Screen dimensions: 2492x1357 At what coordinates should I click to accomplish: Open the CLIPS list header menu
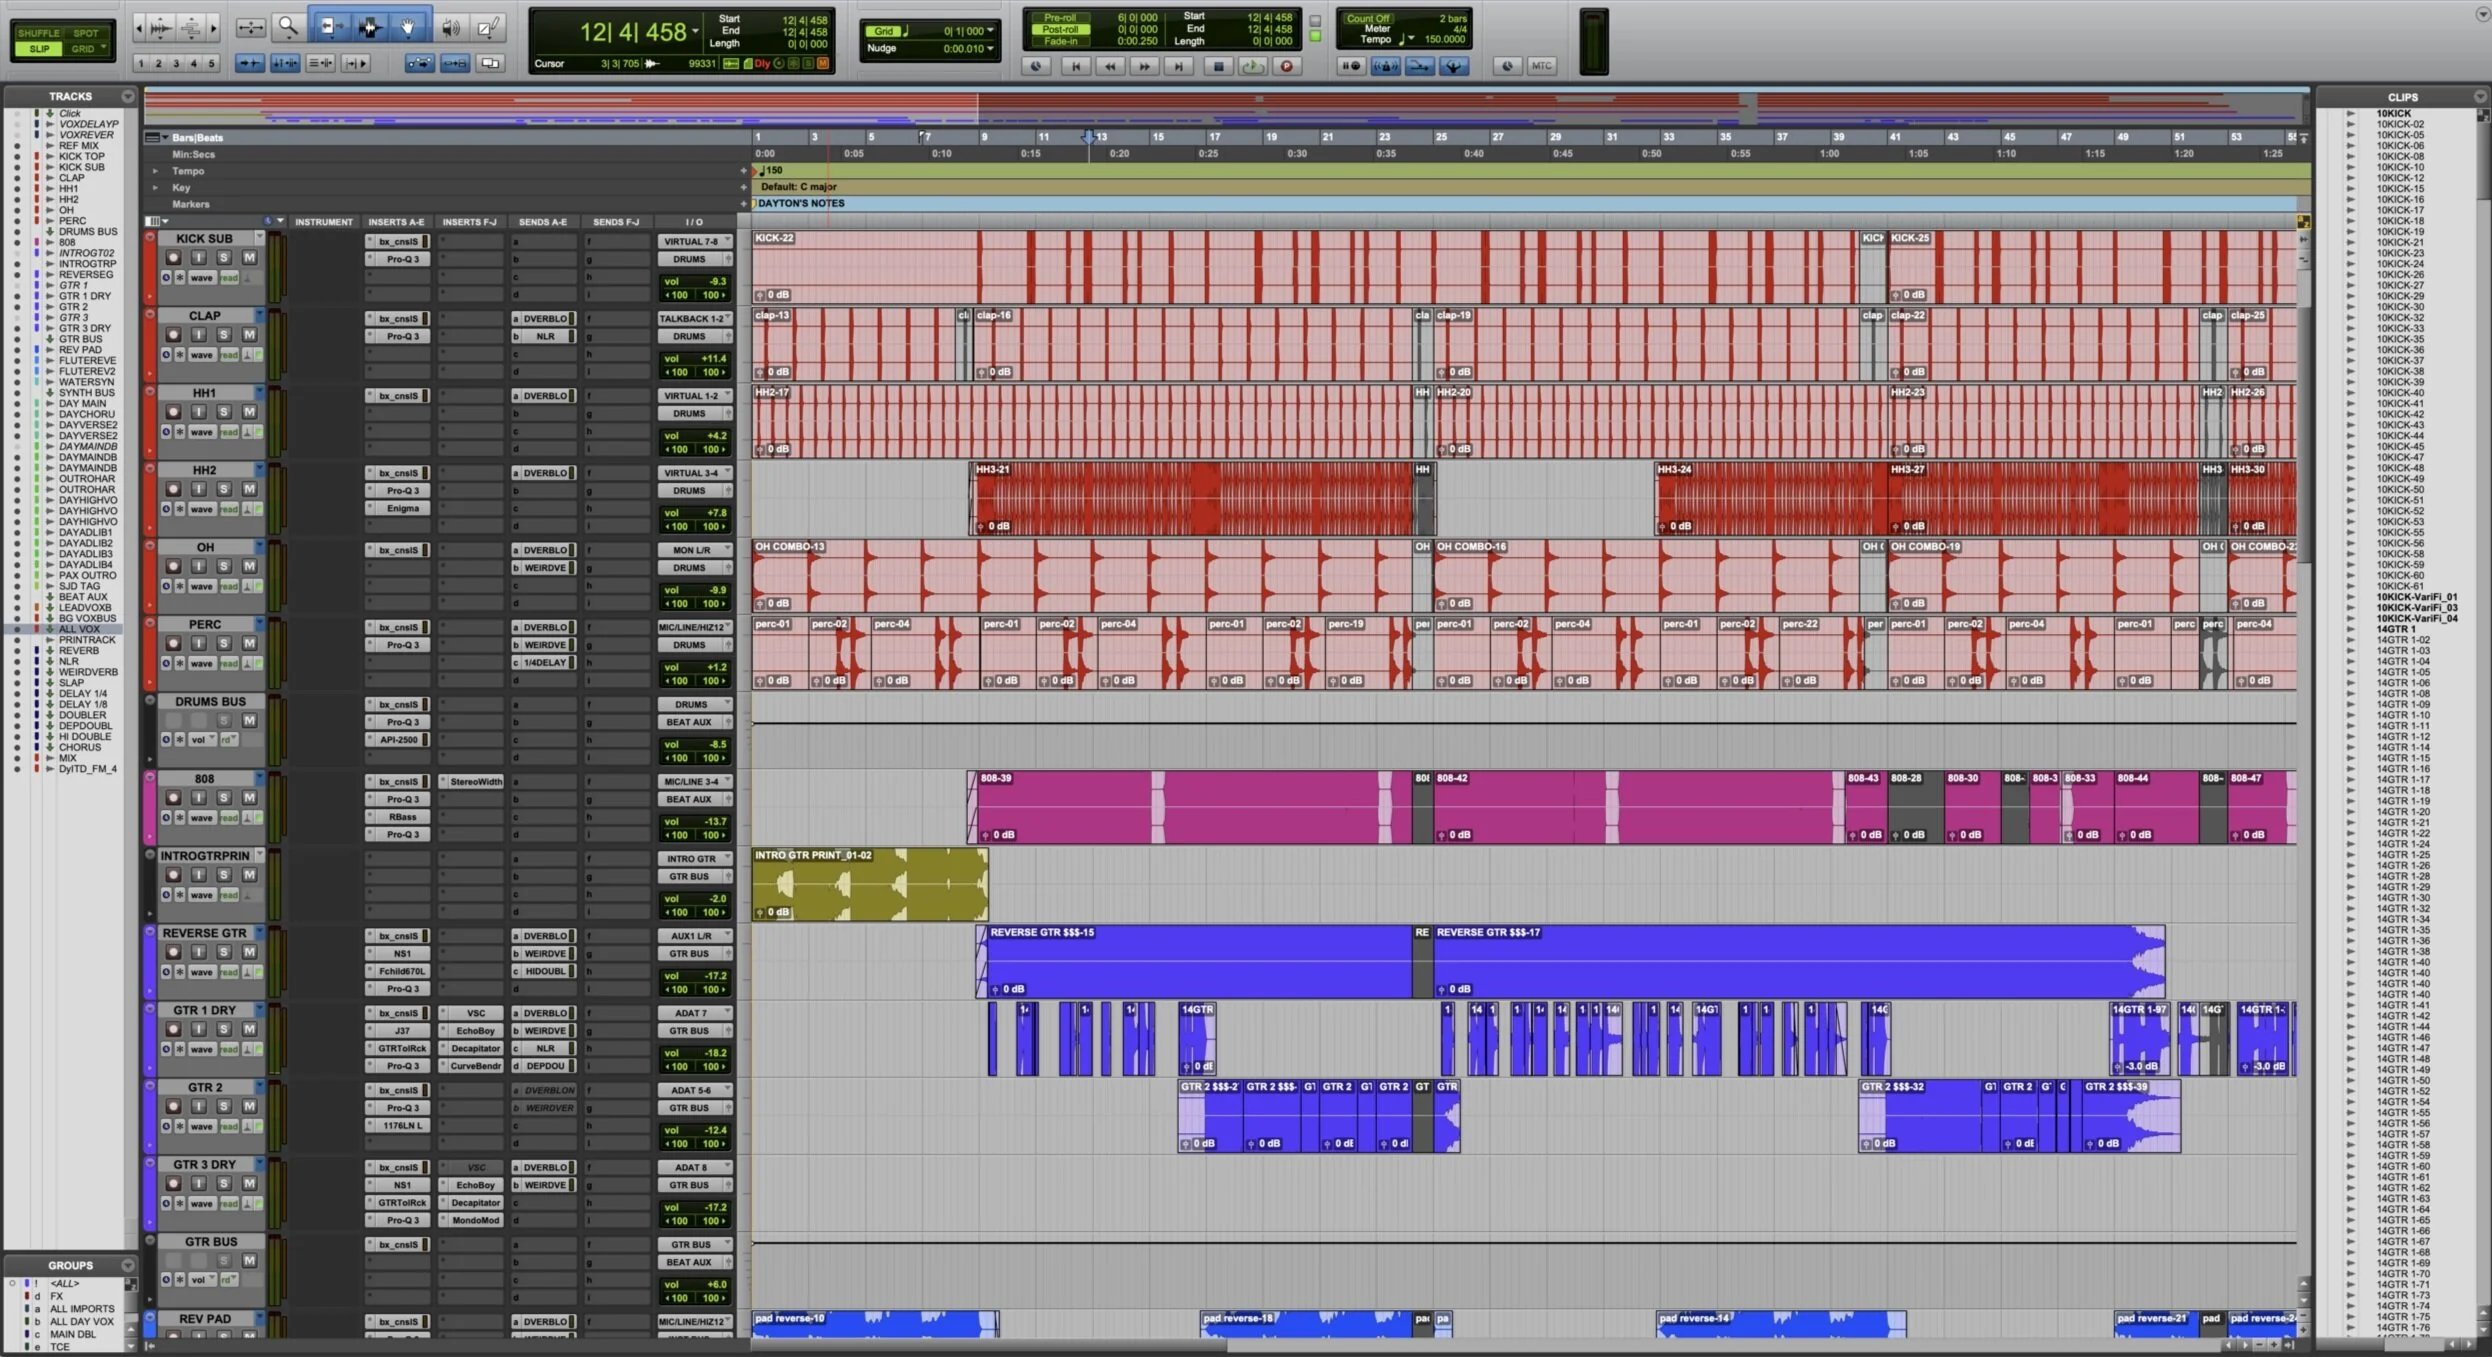(2479, 97)
